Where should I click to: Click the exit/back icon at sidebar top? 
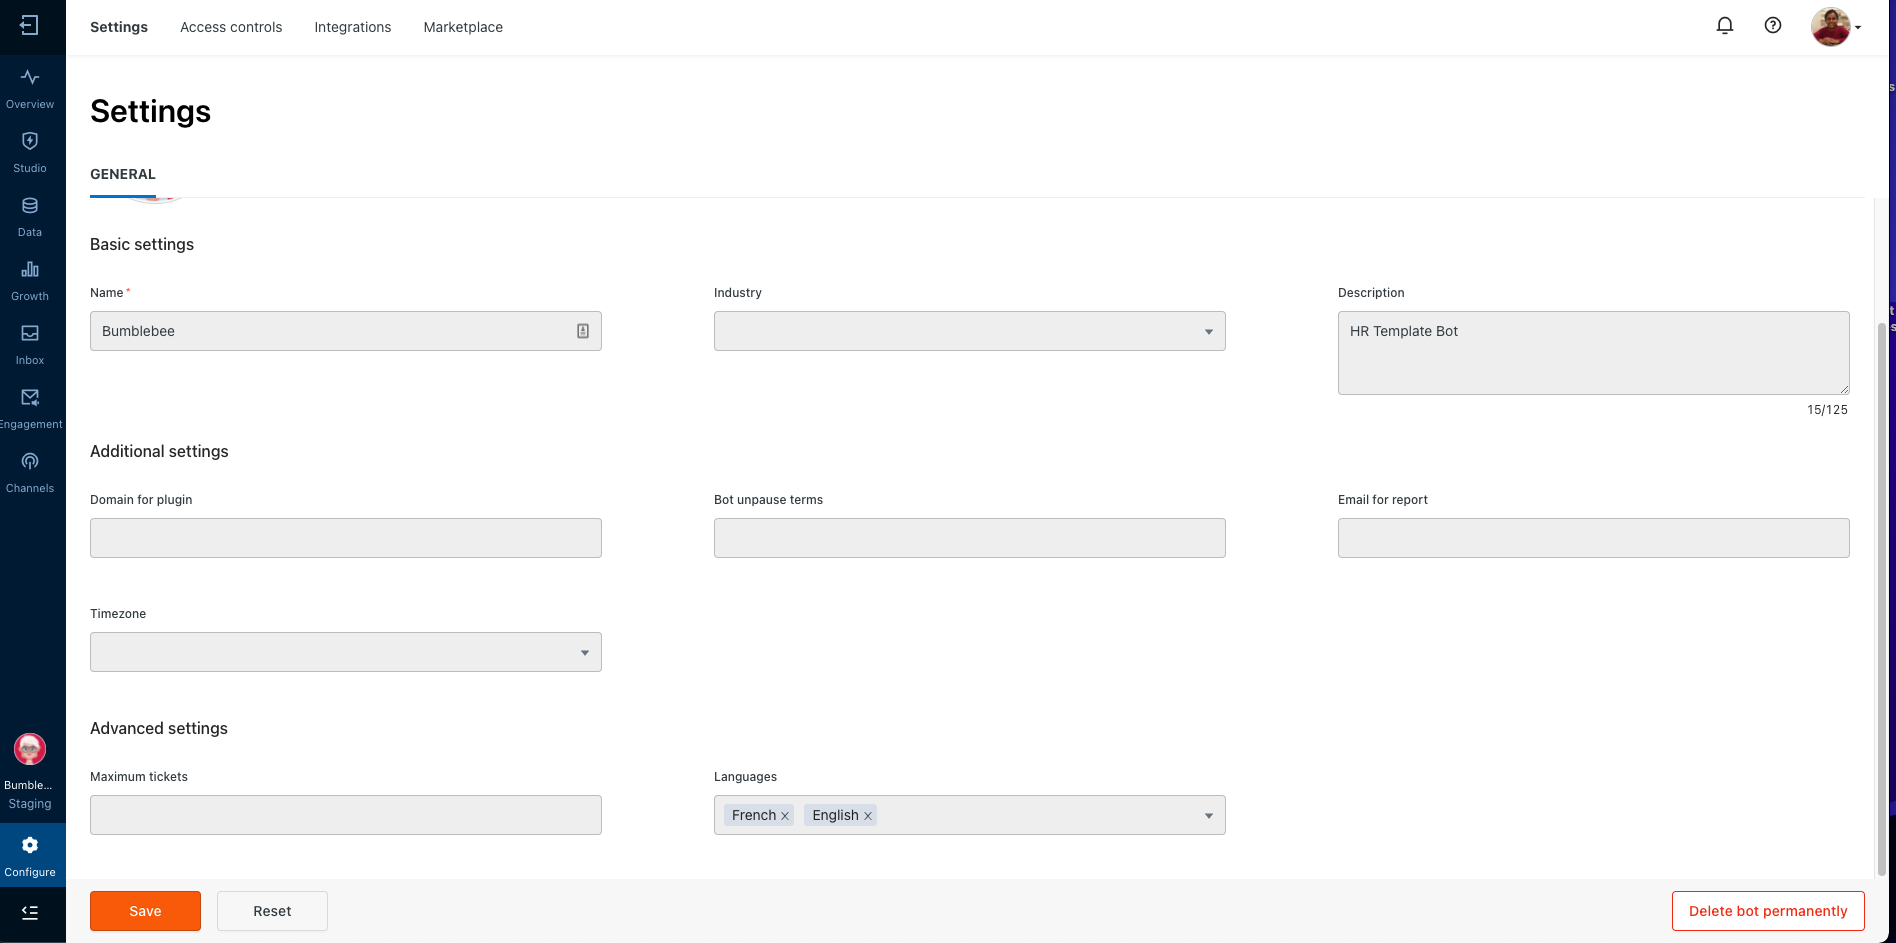29,26
